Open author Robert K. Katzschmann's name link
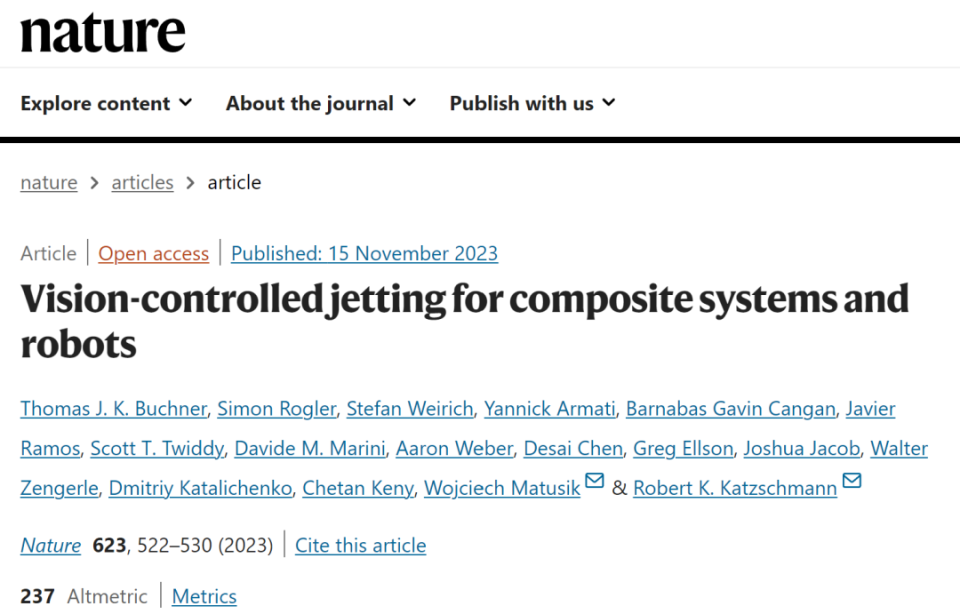This screenshot has height=614, width=960. pos(735,488)
